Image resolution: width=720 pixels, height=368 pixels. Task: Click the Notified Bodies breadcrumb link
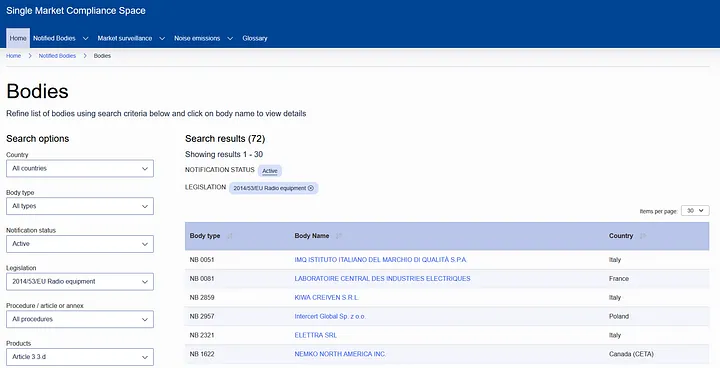point(57,56)
